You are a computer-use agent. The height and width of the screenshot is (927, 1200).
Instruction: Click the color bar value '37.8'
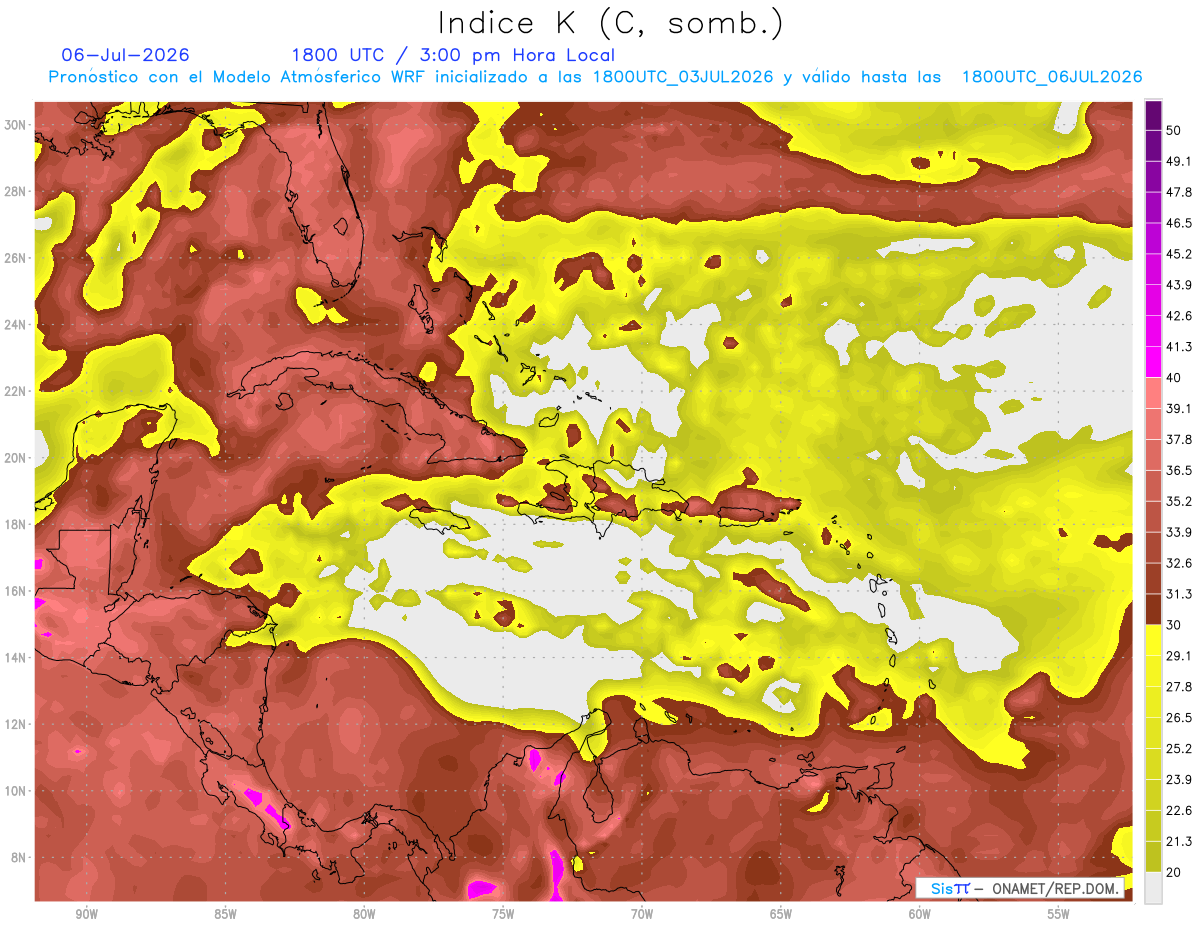1179,439
